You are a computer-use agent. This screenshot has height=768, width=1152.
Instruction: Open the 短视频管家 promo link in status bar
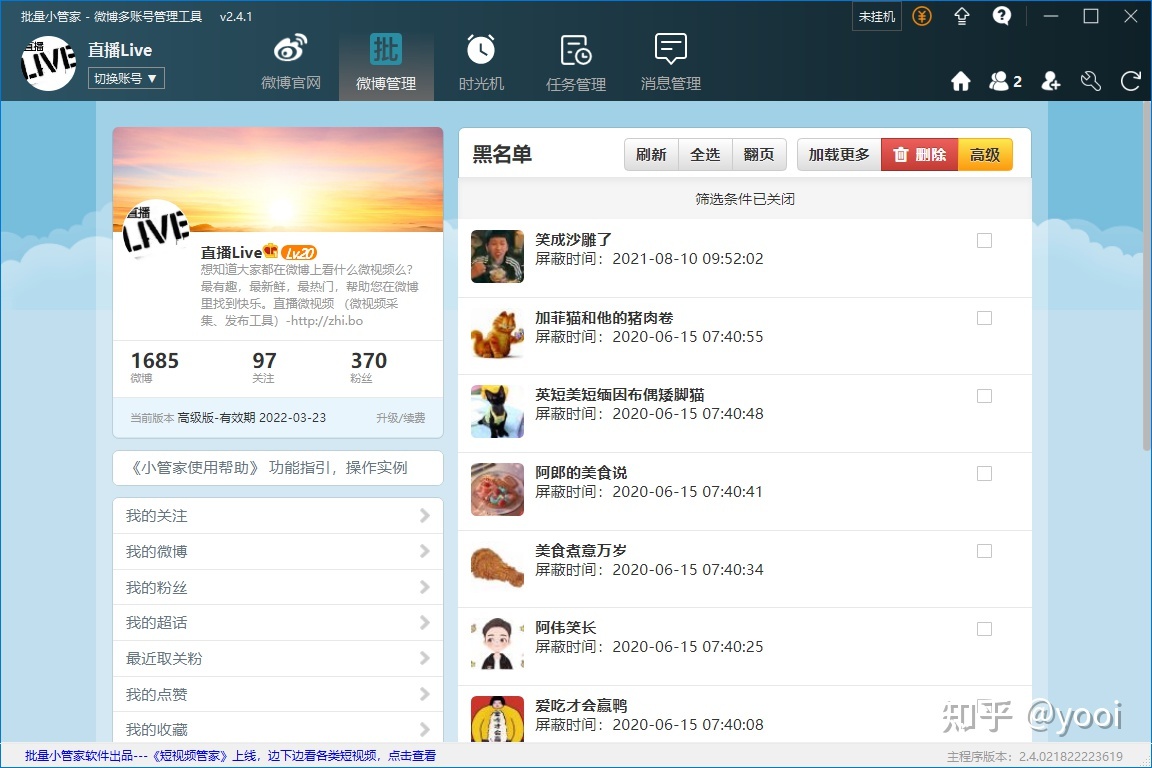point(230,756)
